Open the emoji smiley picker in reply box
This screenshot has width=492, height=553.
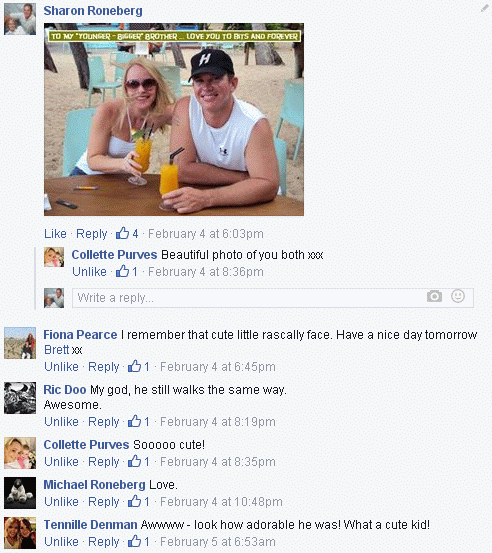click(x=458, y=296)
